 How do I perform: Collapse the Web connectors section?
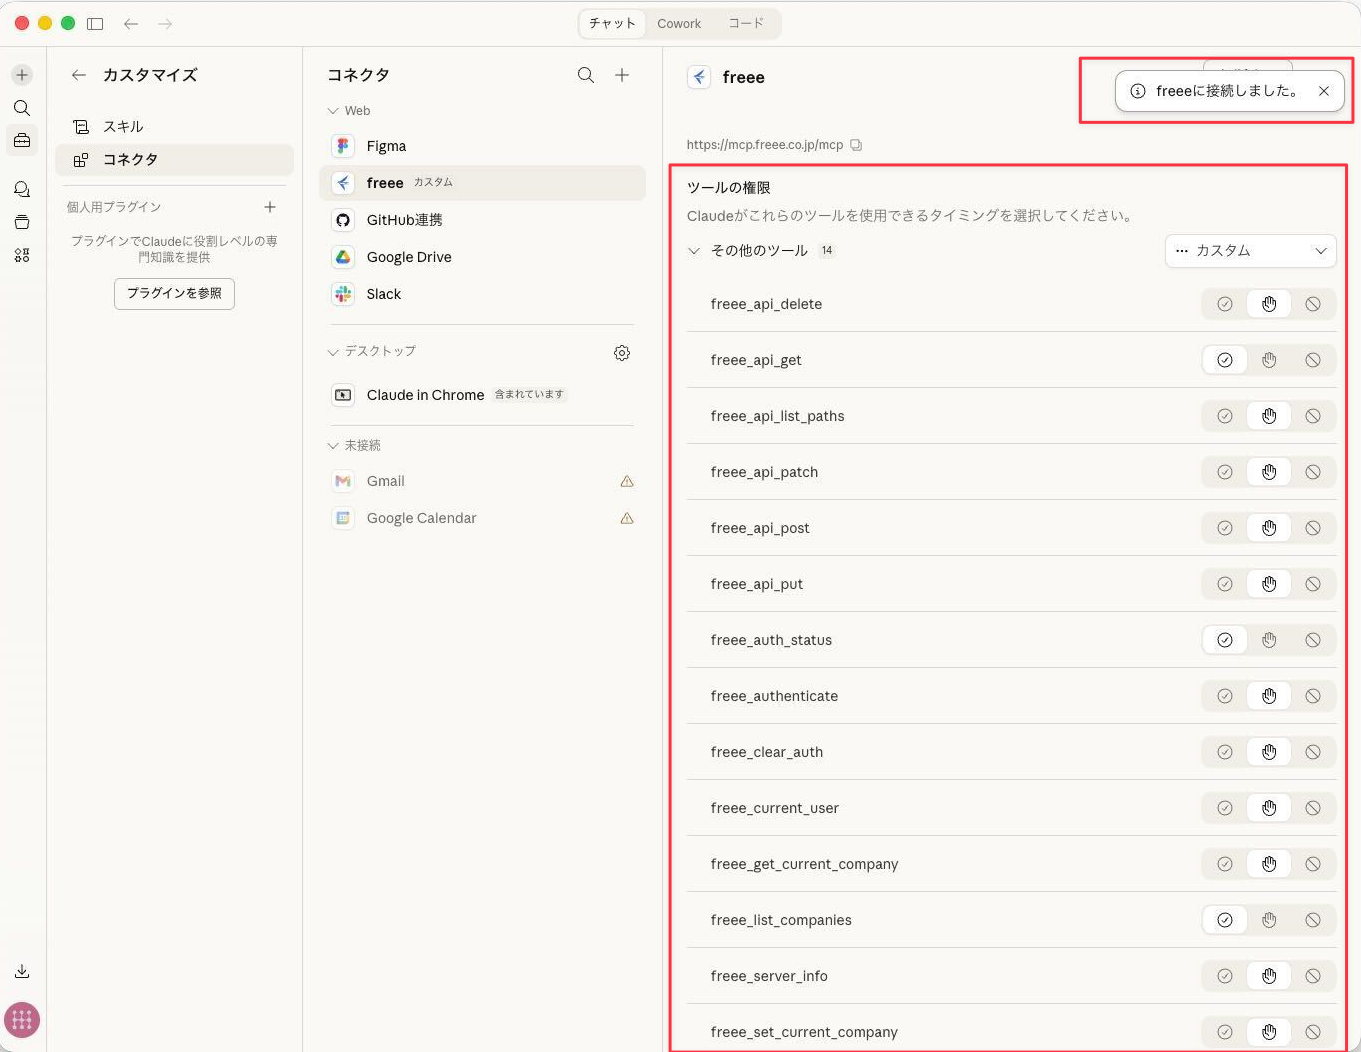click(x=333, y=111)
